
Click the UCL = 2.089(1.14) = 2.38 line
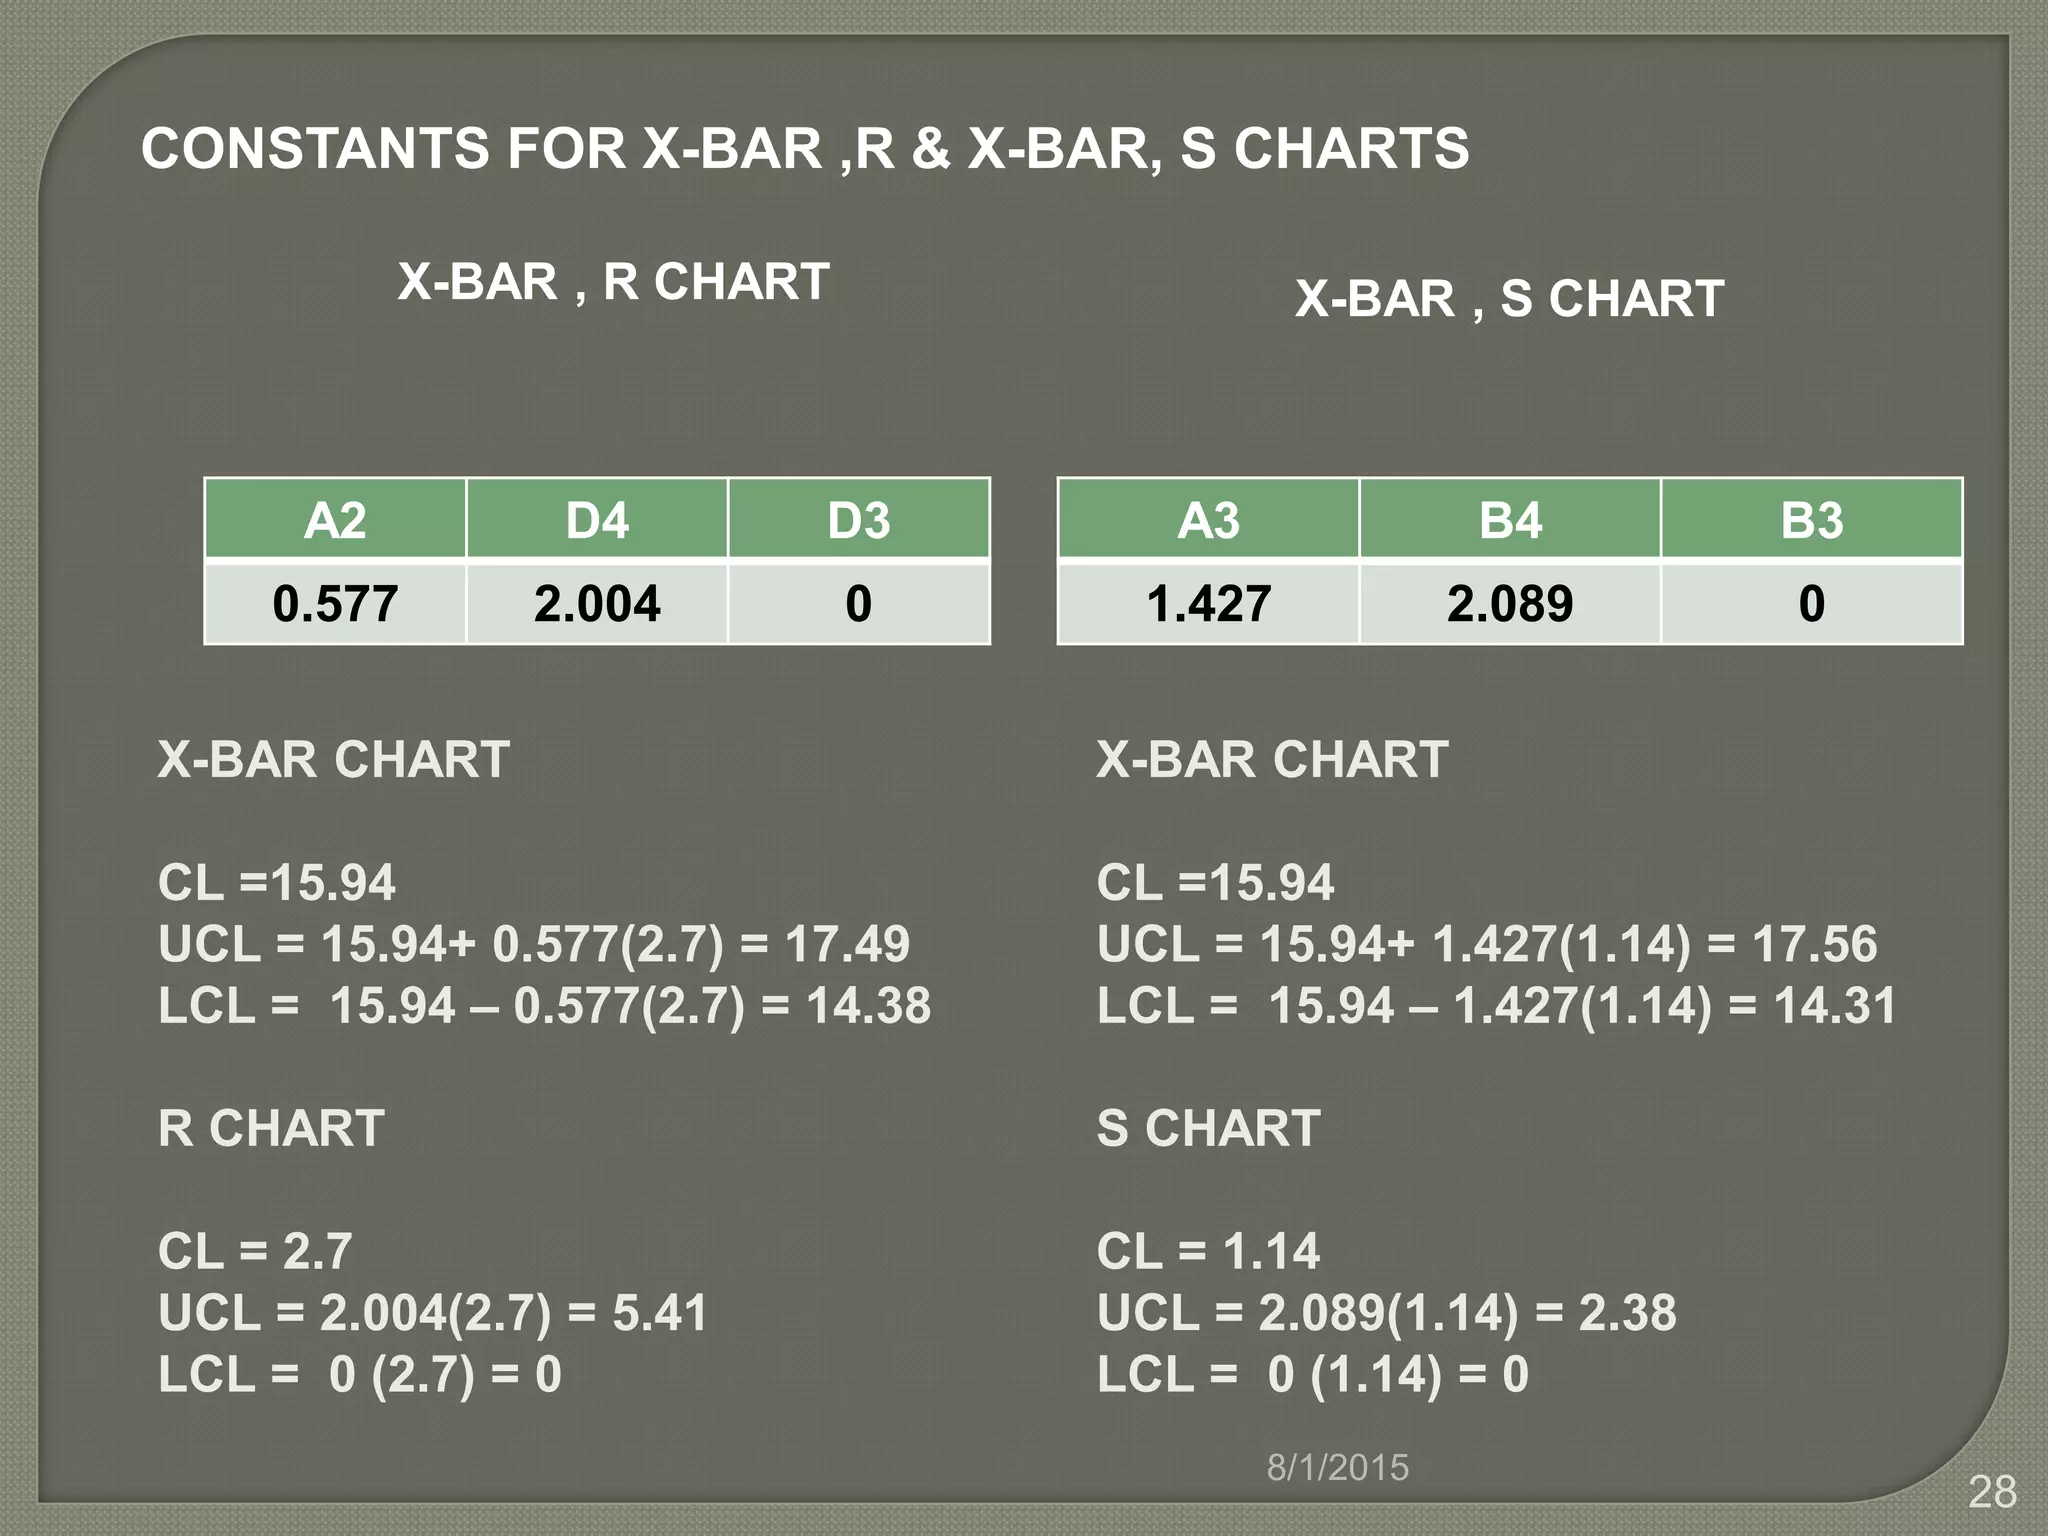coord(1386,1313)
